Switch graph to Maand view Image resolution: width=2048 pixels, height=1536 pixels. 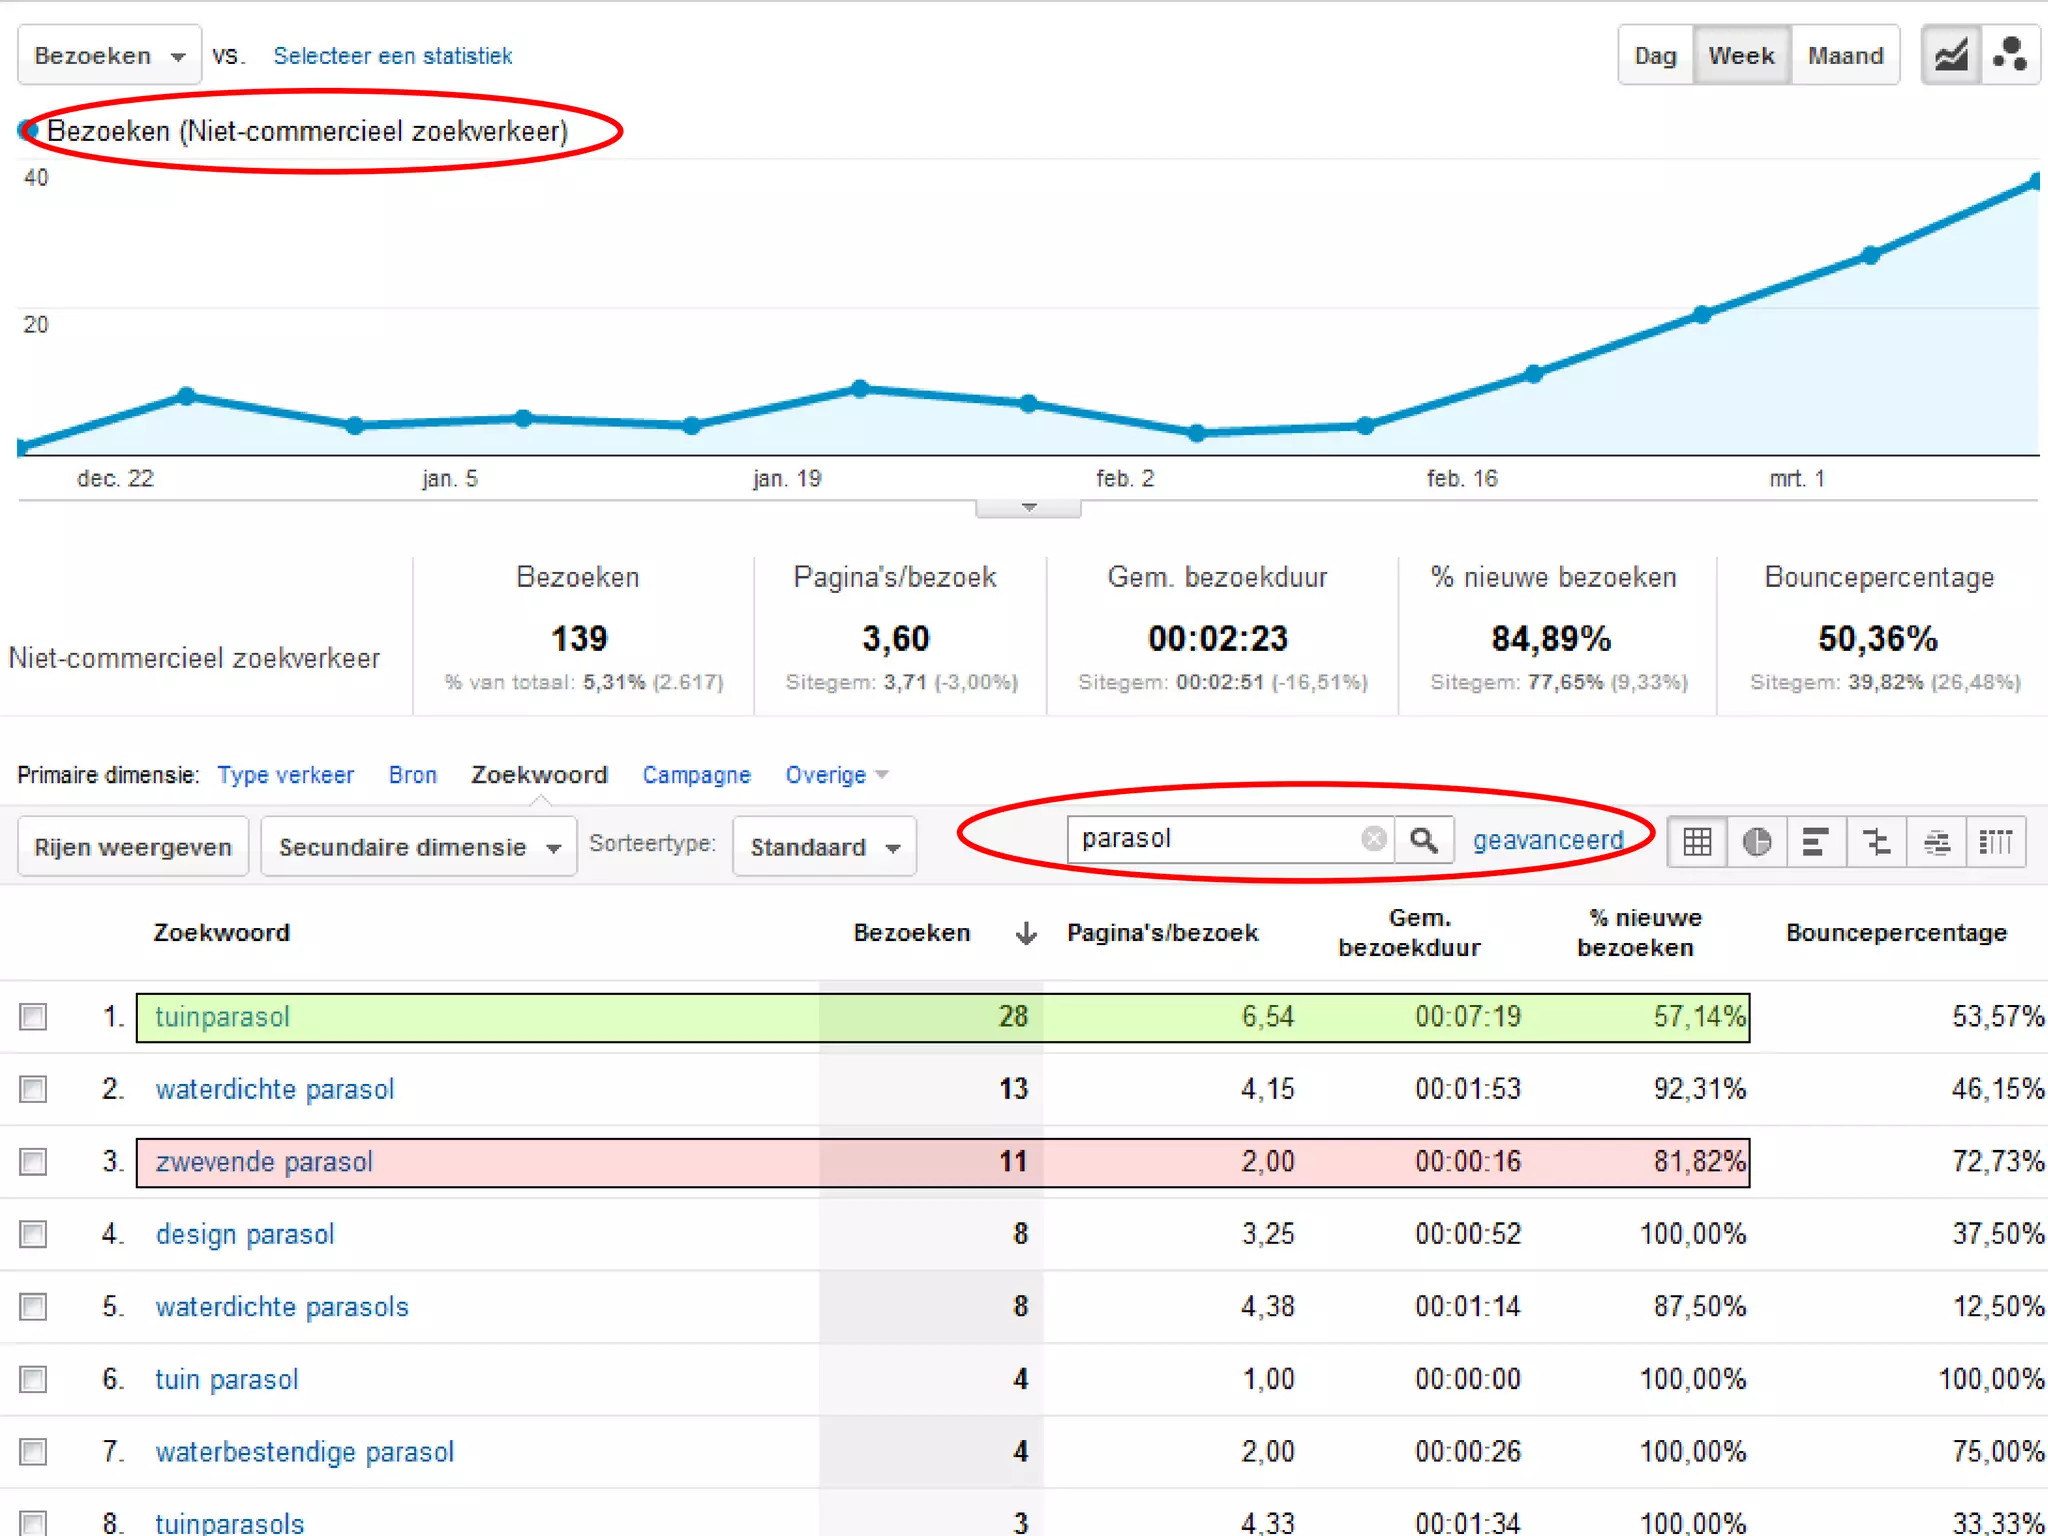tap(1845, 56)
